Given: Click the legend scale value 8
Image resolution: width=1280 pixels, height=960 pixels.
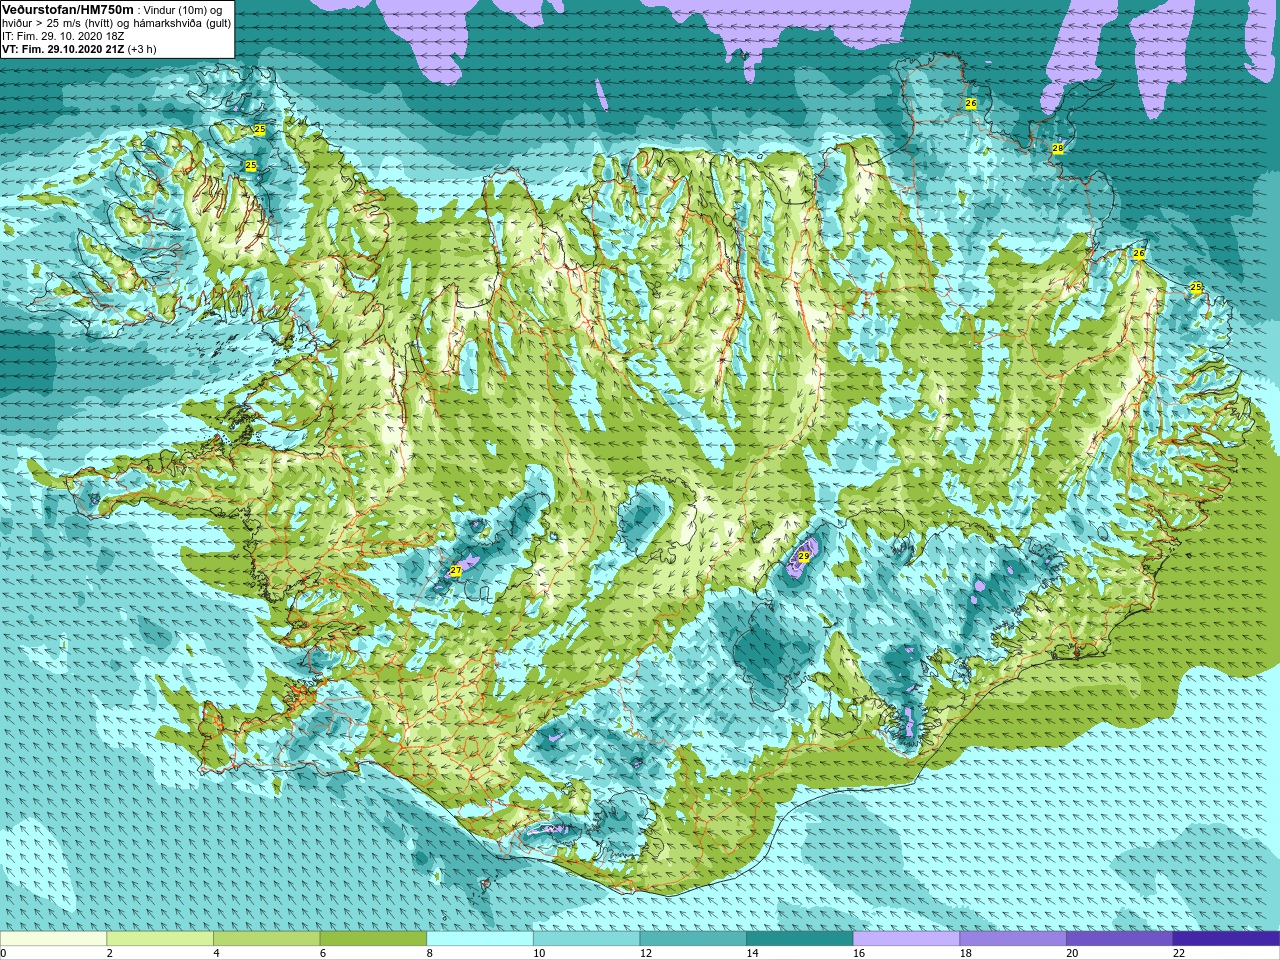Looking at the screenshot, I should pos(430,953).
